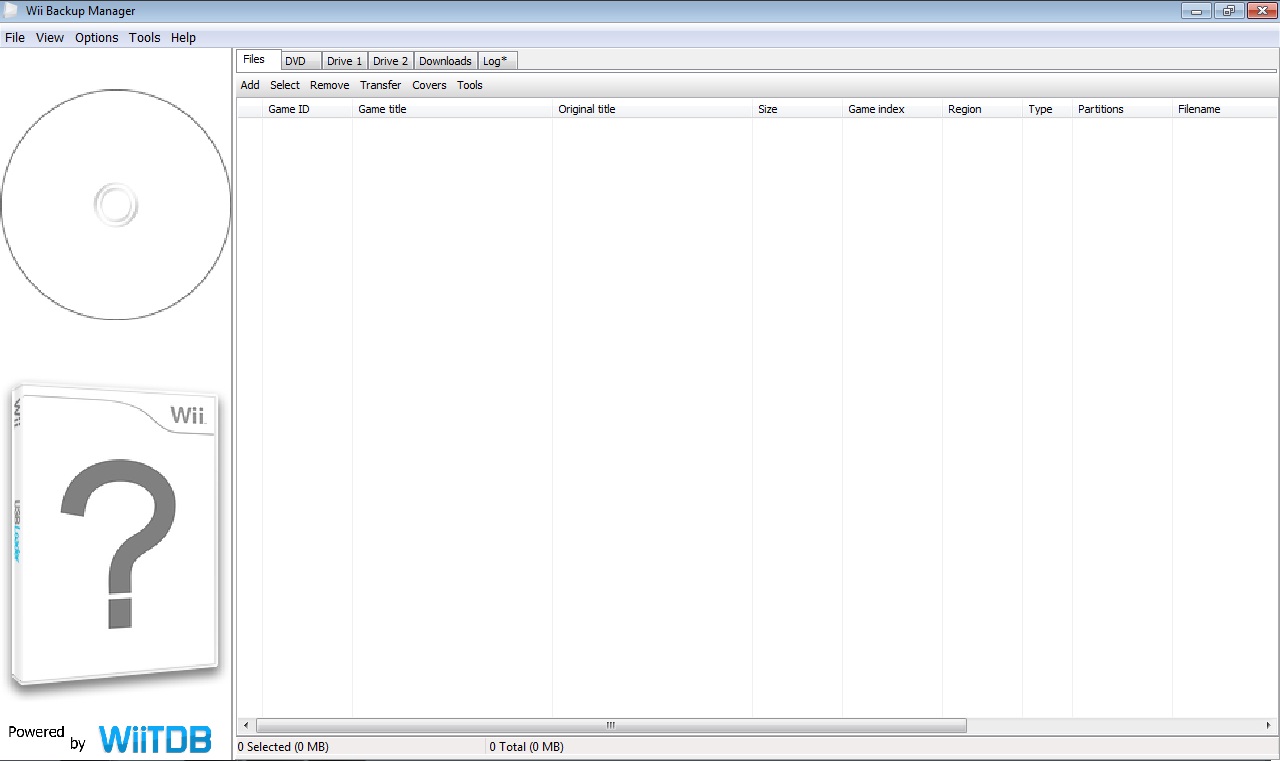
Task: Open the Remove toolbar menu
Action: click(x=330, y=85)
